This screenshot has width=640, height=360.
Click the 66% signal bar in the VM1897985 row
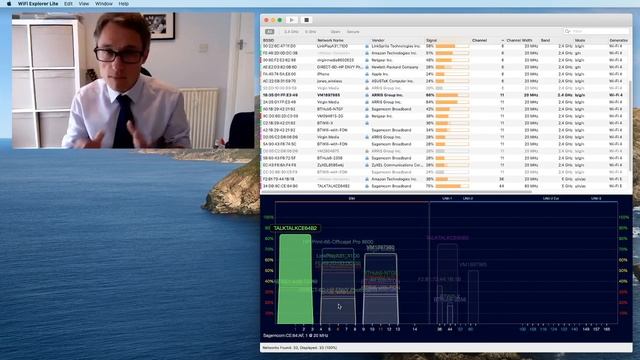(452, 95)
